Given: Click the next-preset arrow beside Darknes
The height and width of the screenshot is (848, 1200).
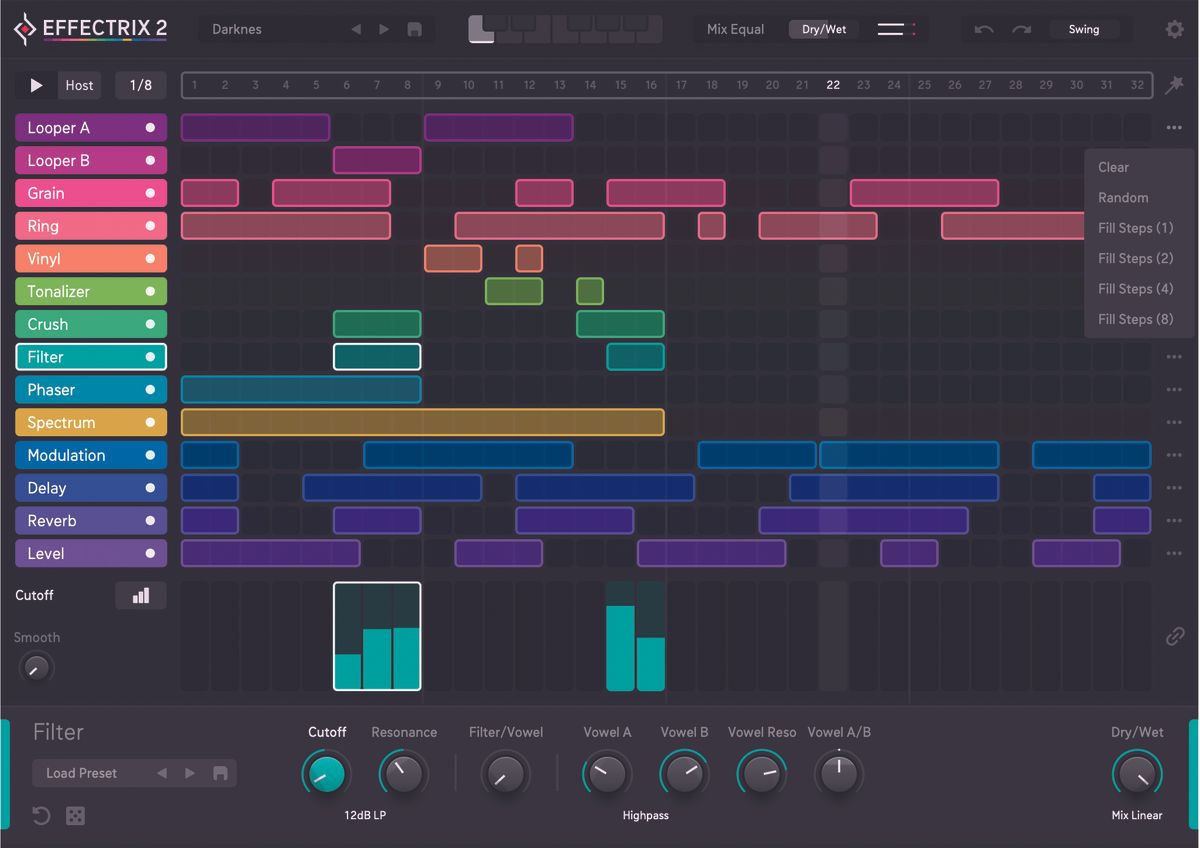Looking at the screenshot, I should (x=384, y=29).
